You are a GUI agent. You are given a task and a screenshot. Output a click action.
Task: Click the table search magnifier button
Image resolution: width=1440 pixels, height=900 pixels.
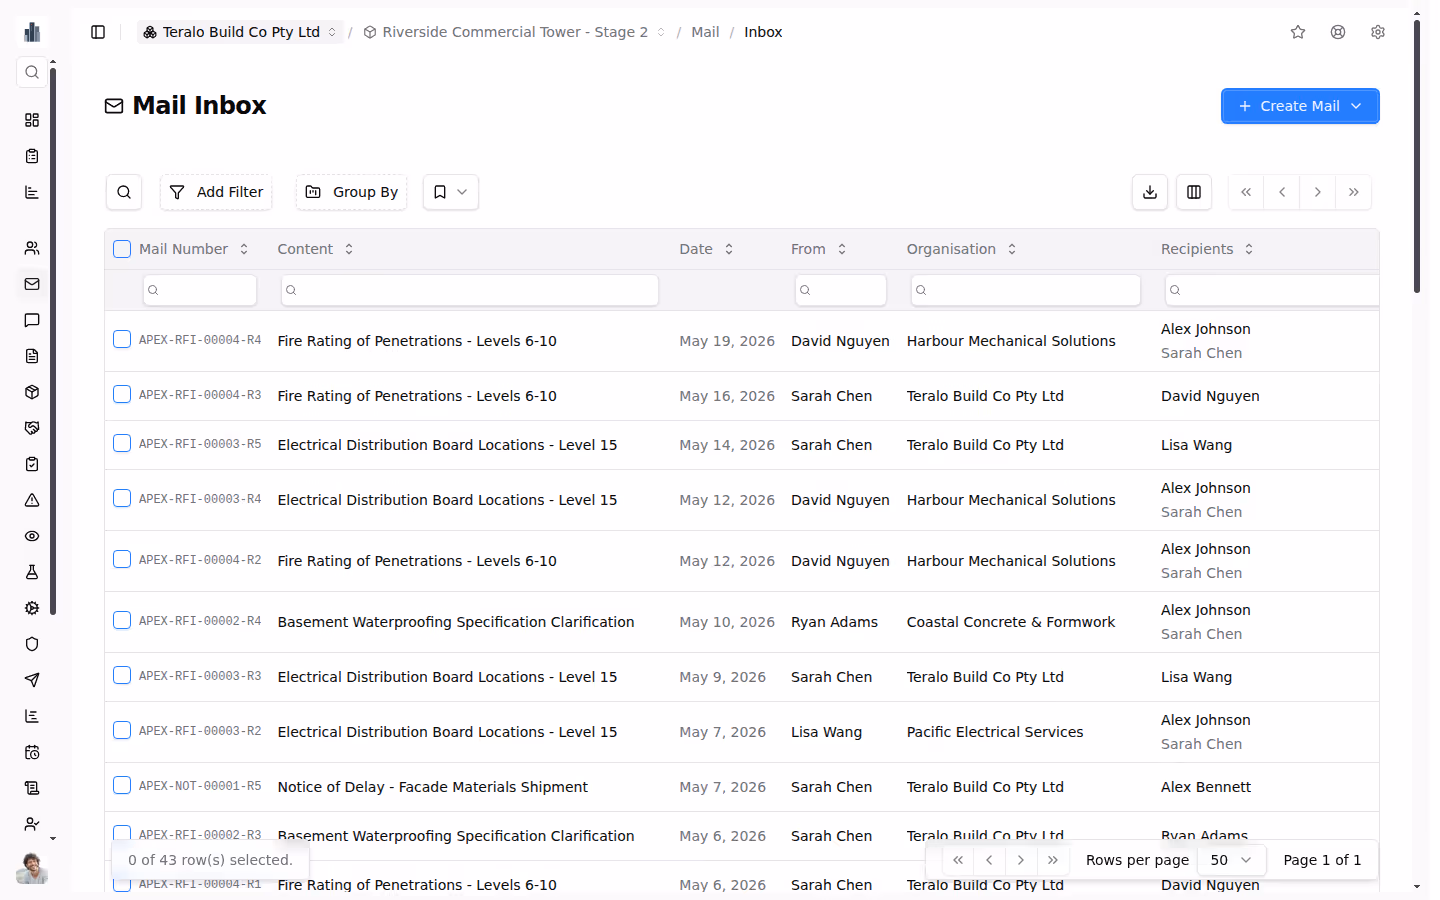click(x=124, y=192)
